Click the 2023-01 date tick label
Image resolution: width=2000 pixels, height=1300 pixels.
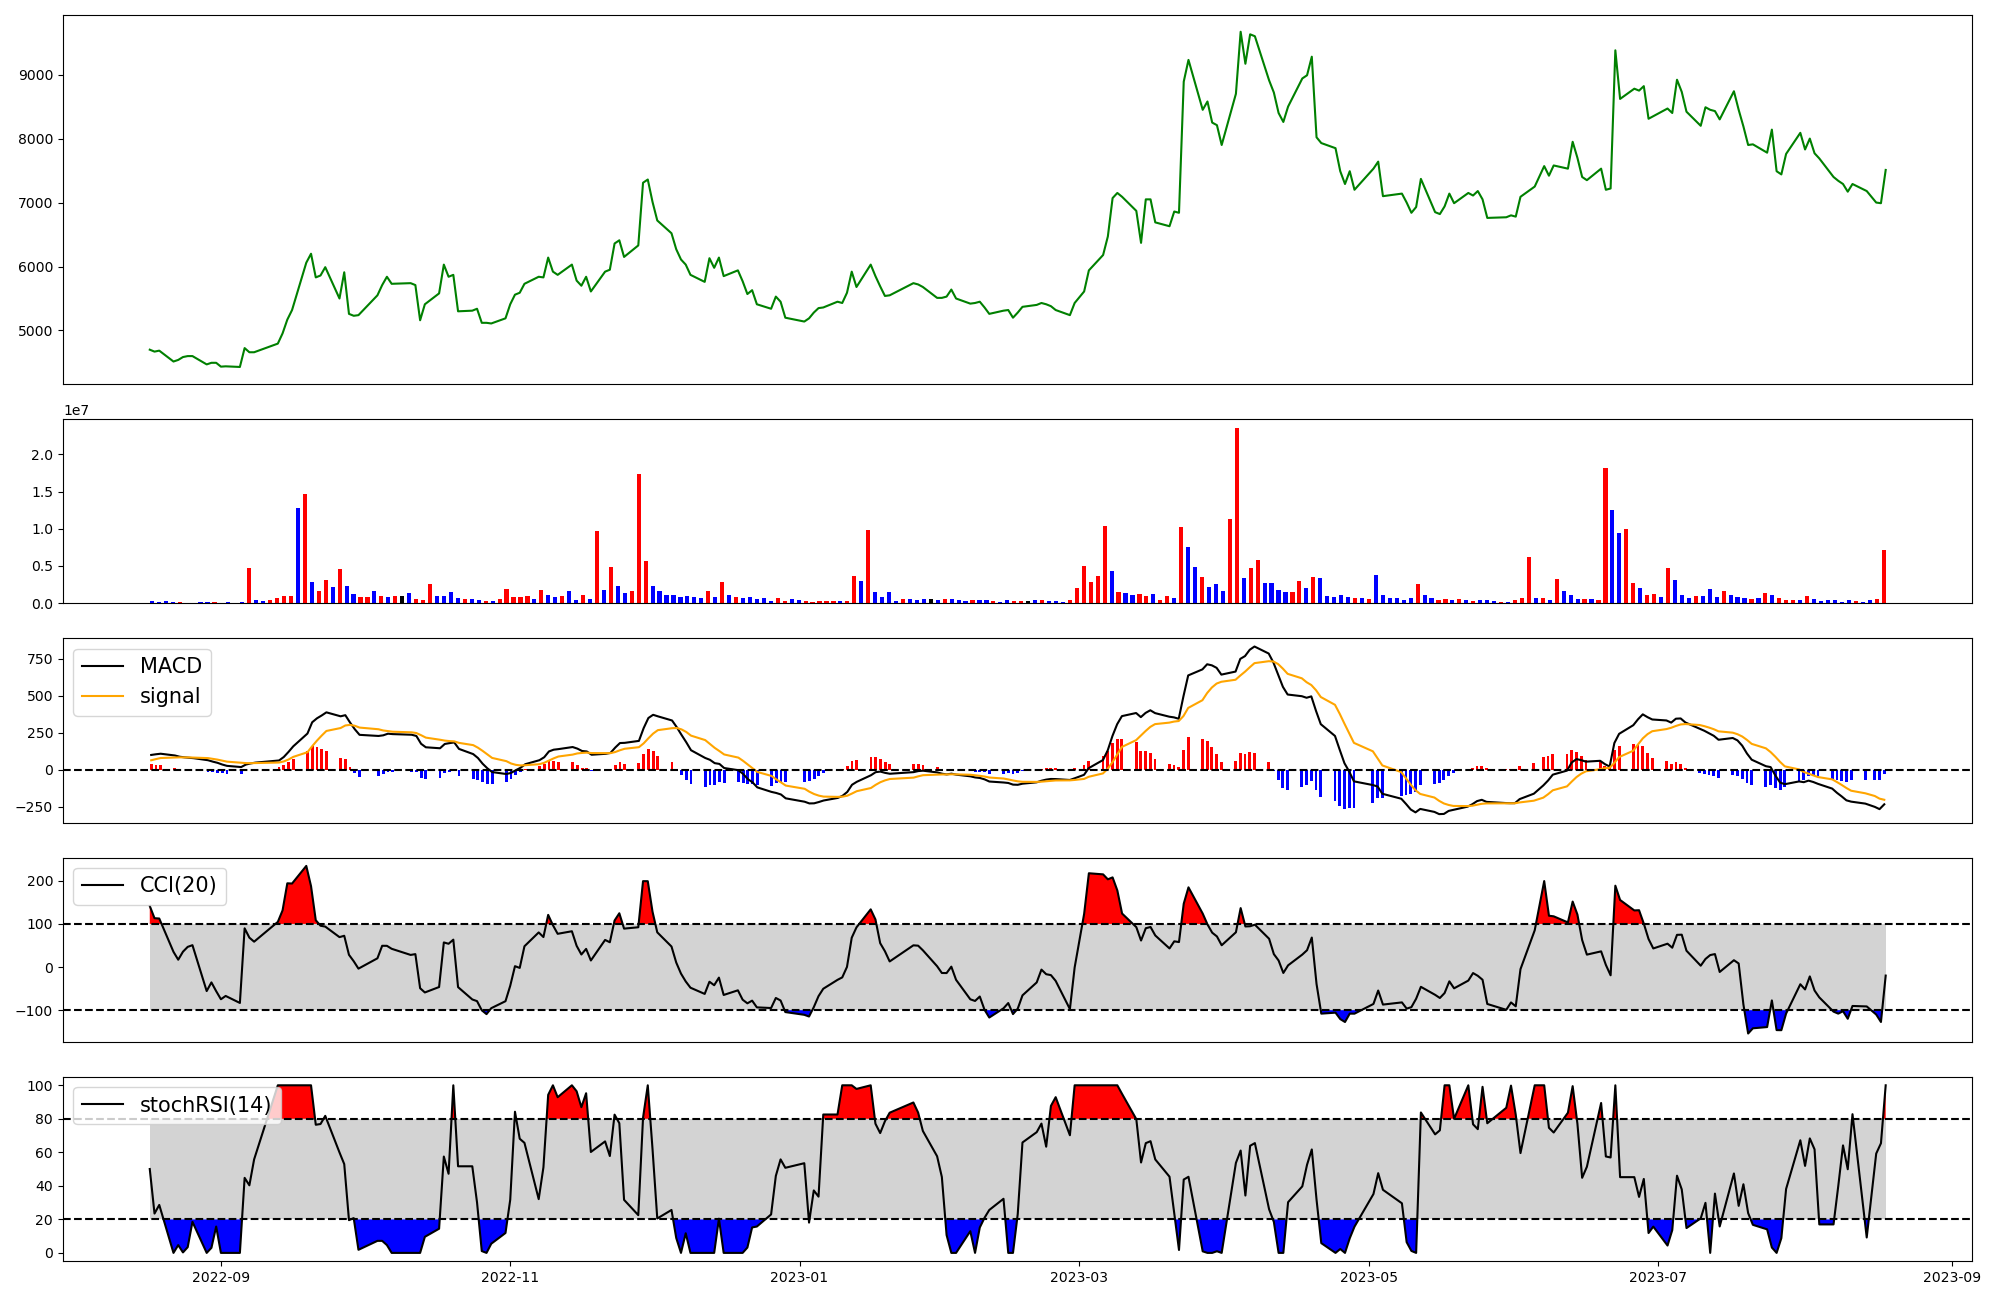pos(799,1276)
